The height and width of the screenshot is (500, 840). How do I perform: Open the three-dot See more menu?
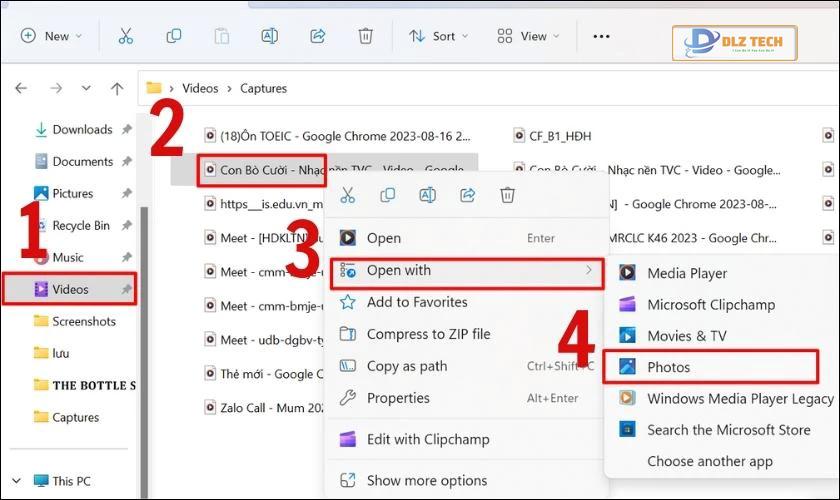tap(601, 36)
